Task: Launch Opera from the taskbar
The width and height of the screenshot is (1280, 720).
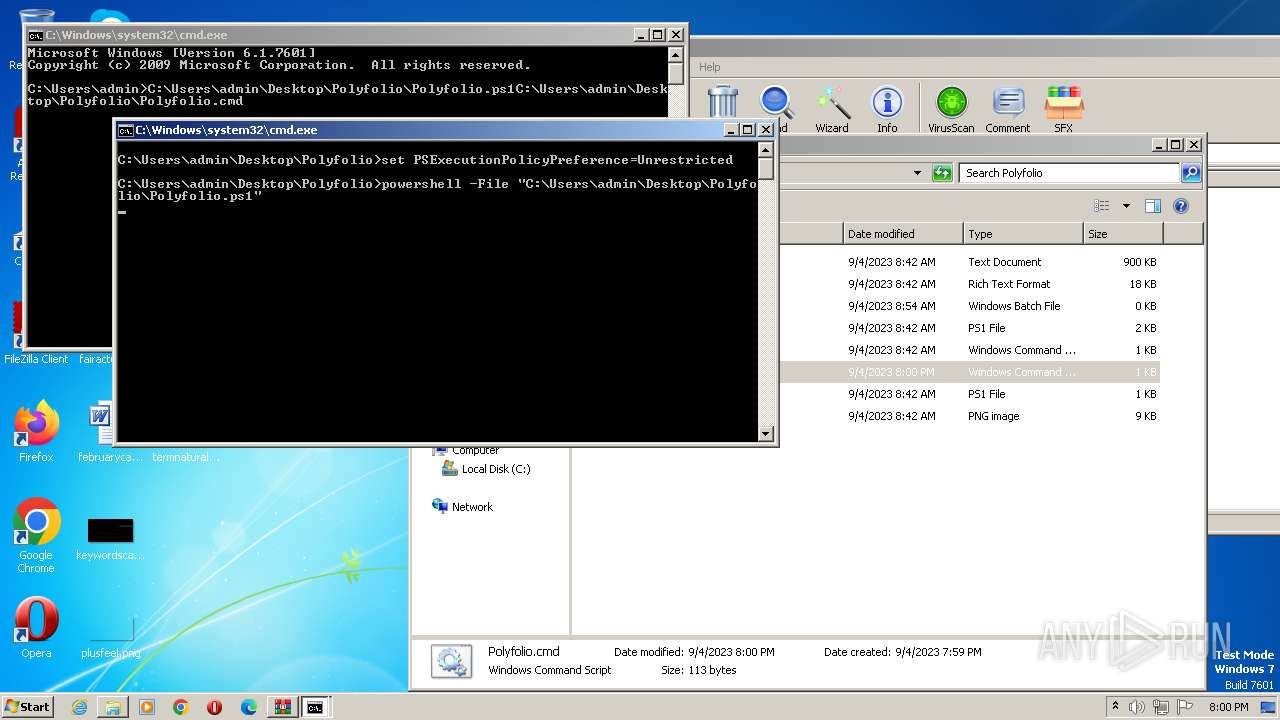Action: point(215,707)
